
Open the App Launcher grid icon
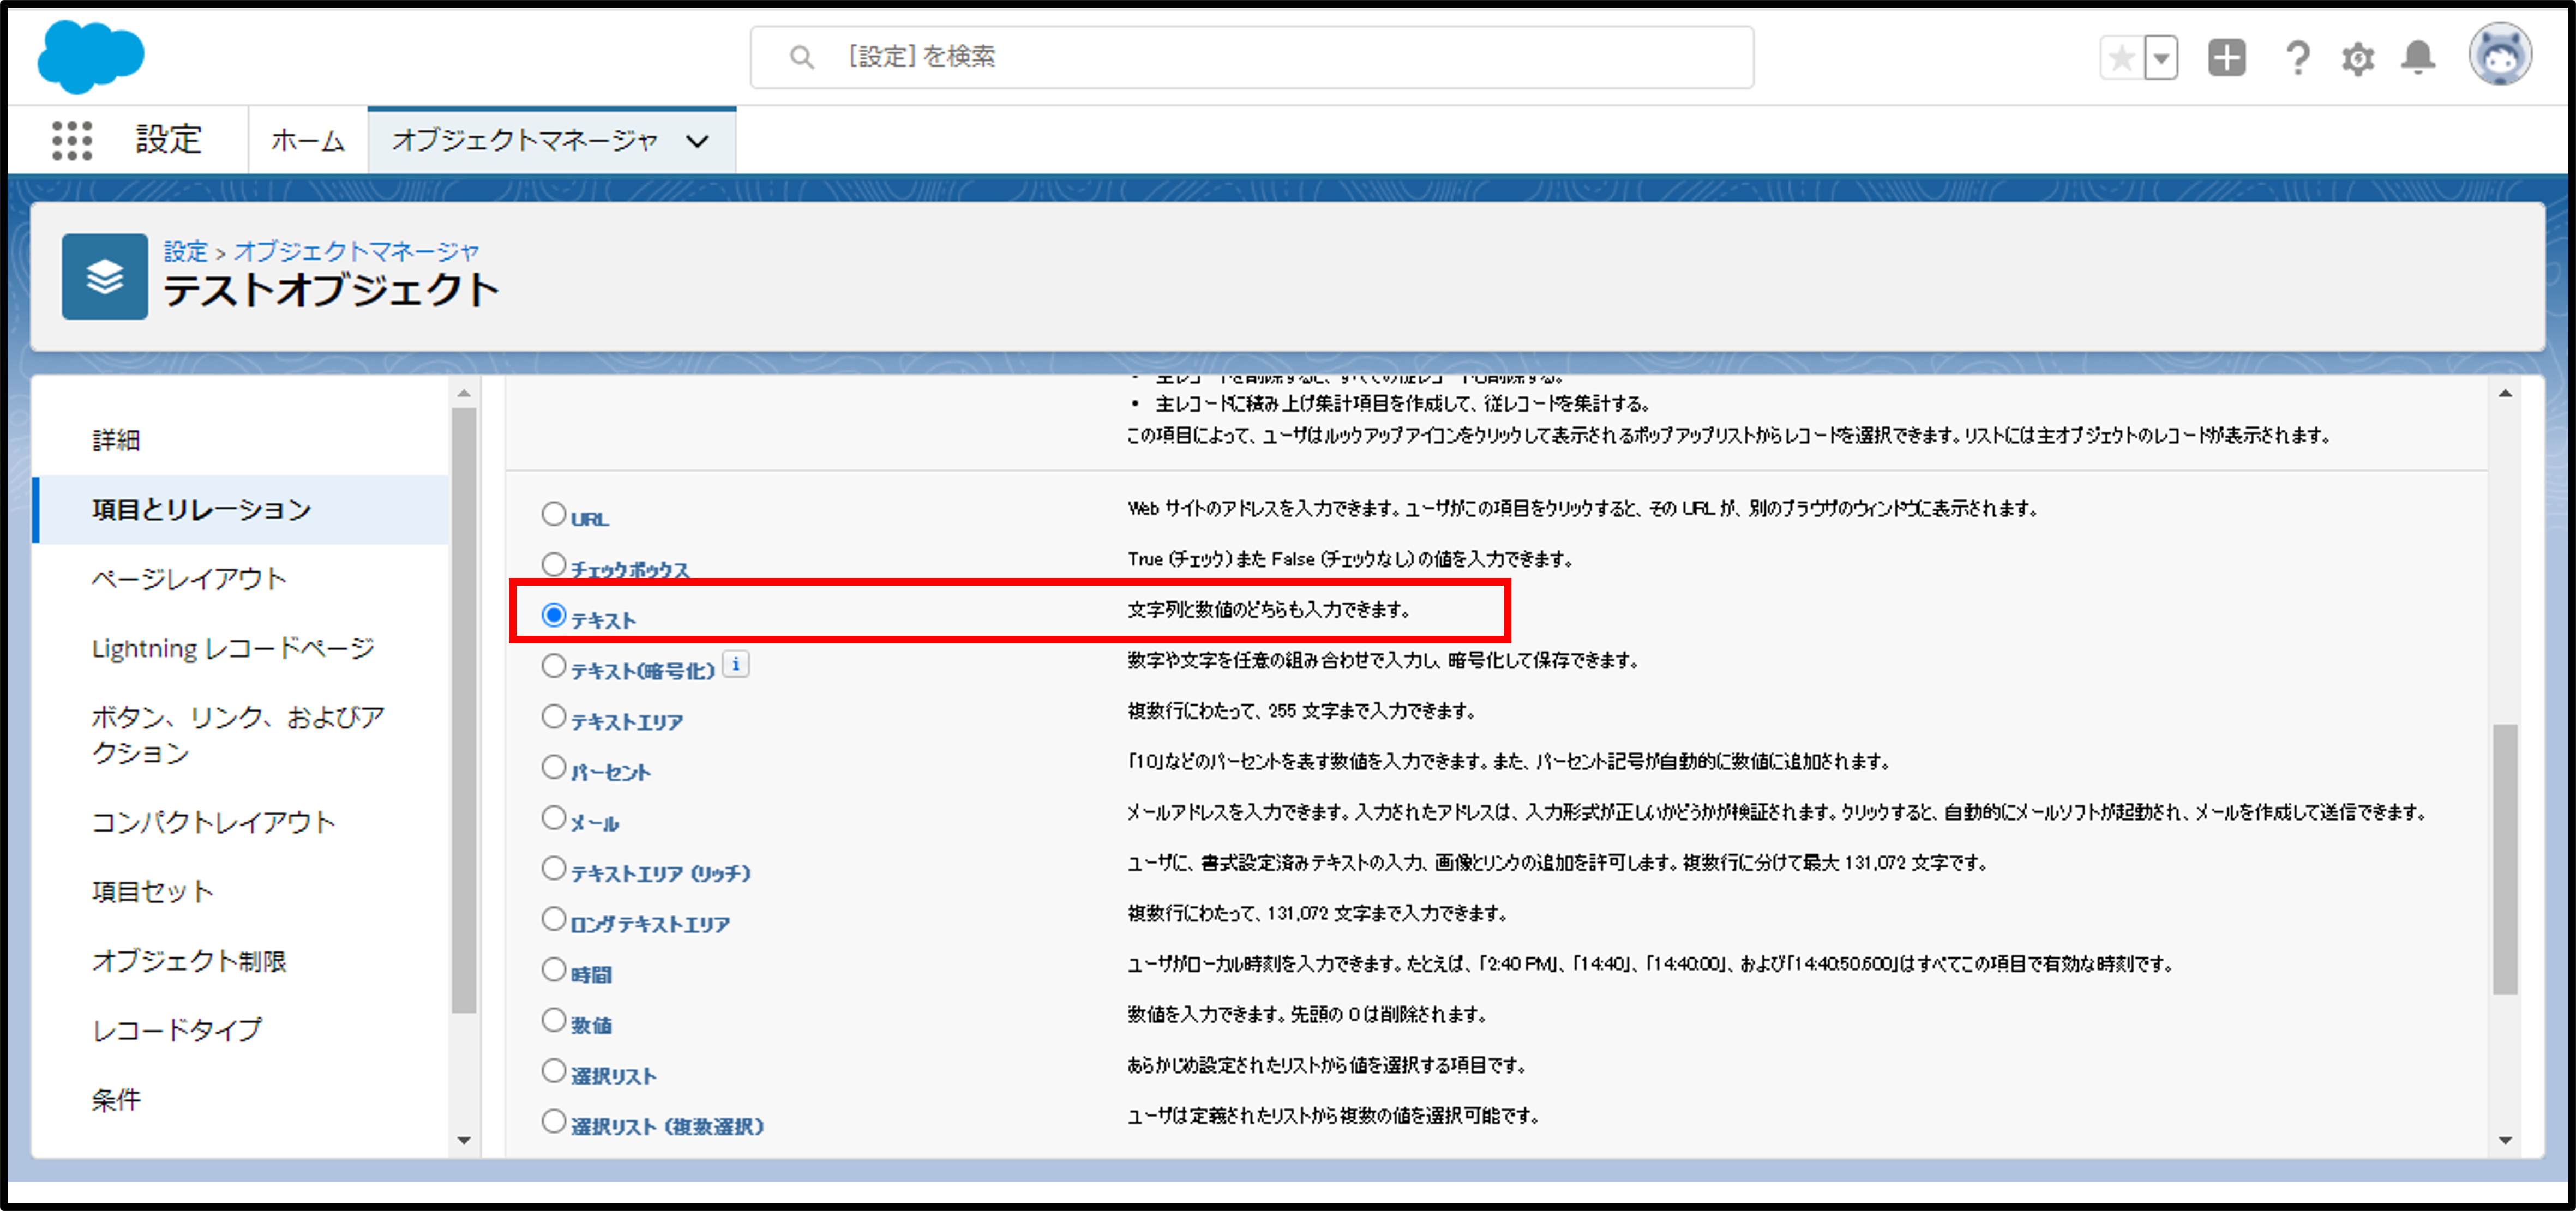(72, 140)
